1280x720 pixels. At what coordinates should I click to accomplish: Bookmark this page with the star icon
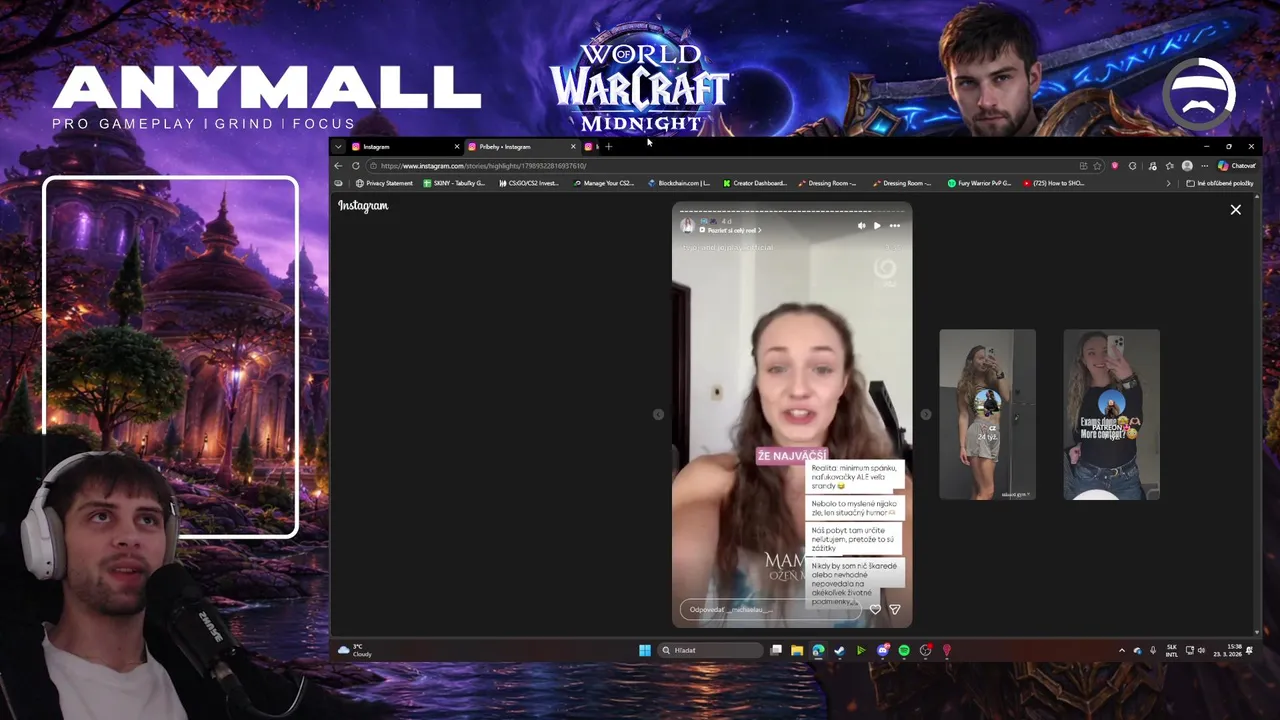click(1097, 166)
